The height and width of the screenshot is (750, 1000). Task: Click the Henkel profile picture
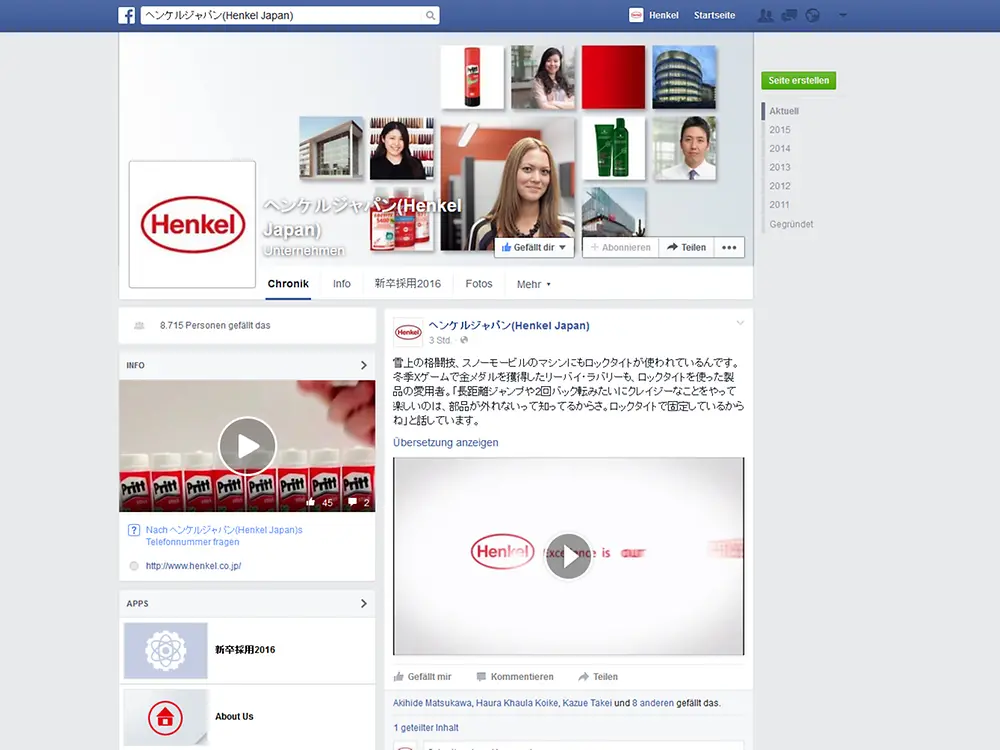193,224
